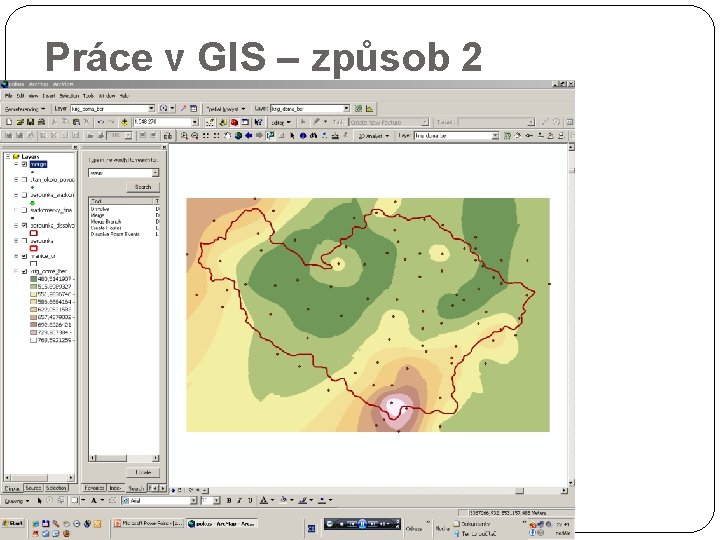Collapse the Layers tree root
Screen dimensions: 720x540
[8, 157]
